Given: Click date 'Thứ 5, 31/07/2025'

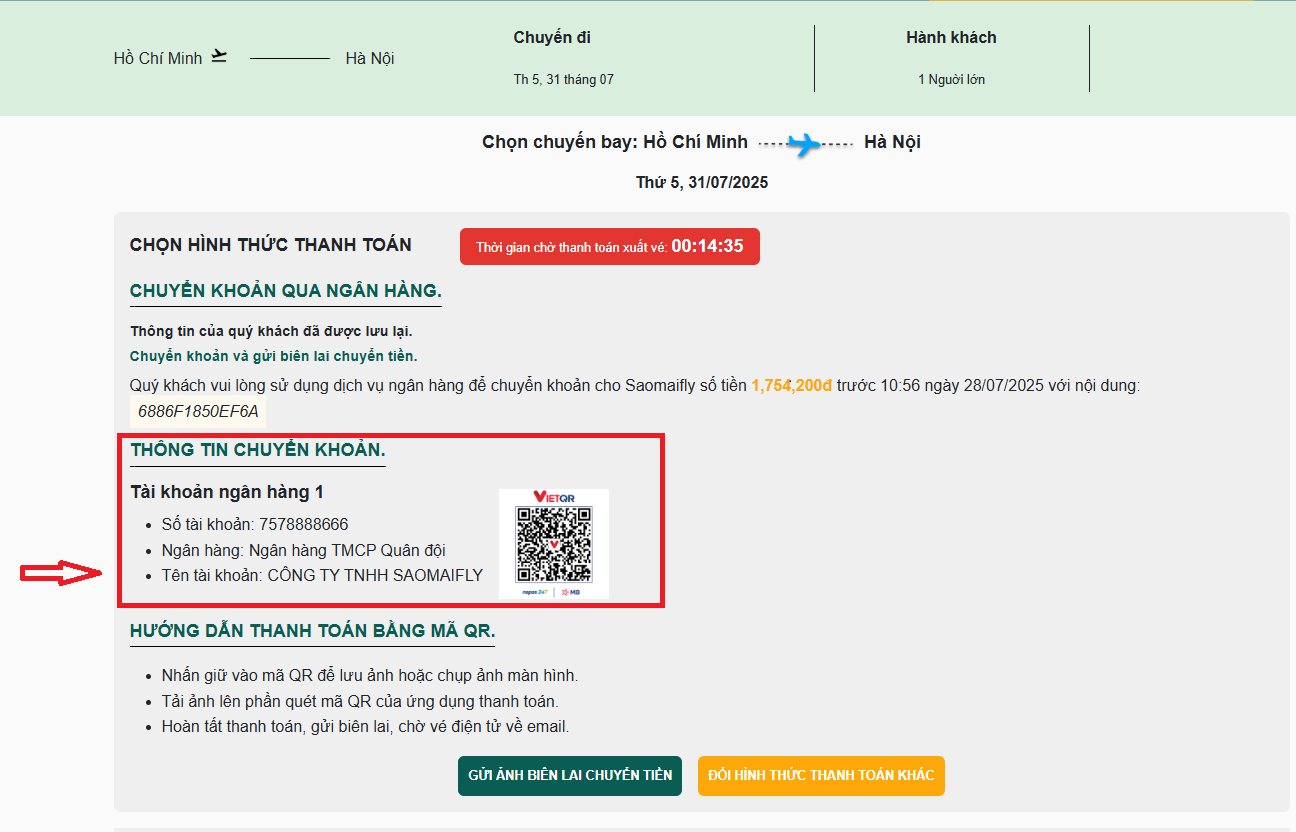Looking at the screenshot, I should (702, 183).
